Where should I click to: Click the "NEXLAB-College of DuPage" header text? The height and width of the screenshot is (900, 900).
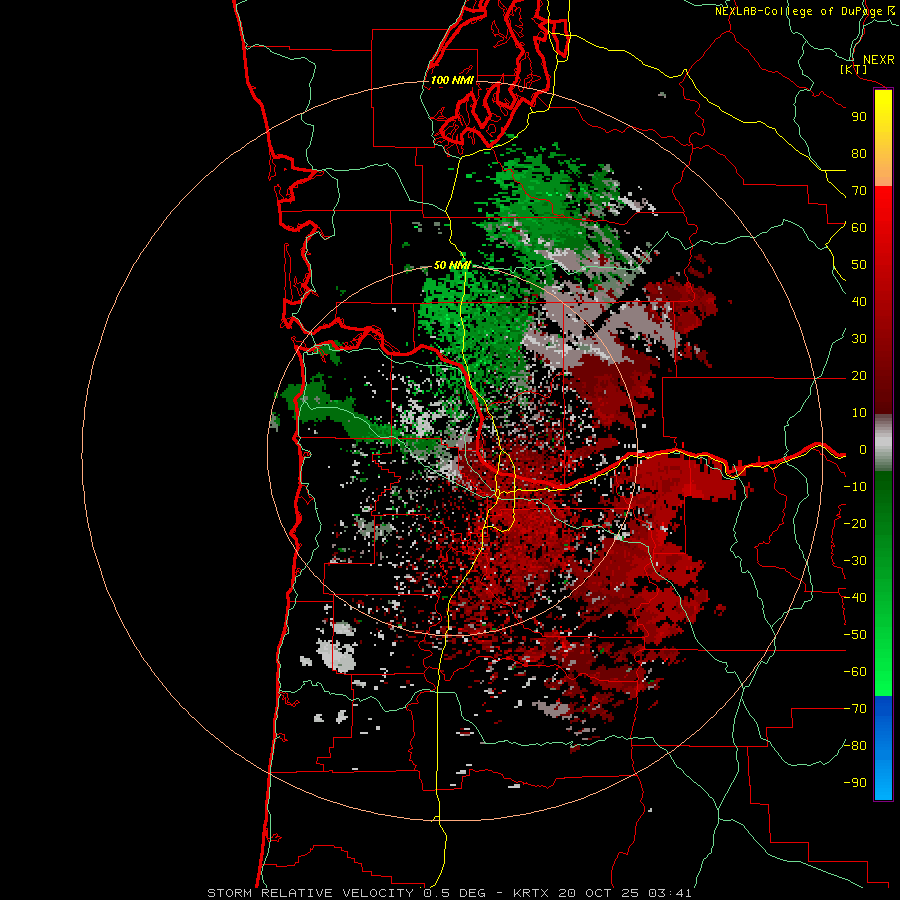click(x=798, y=11)
